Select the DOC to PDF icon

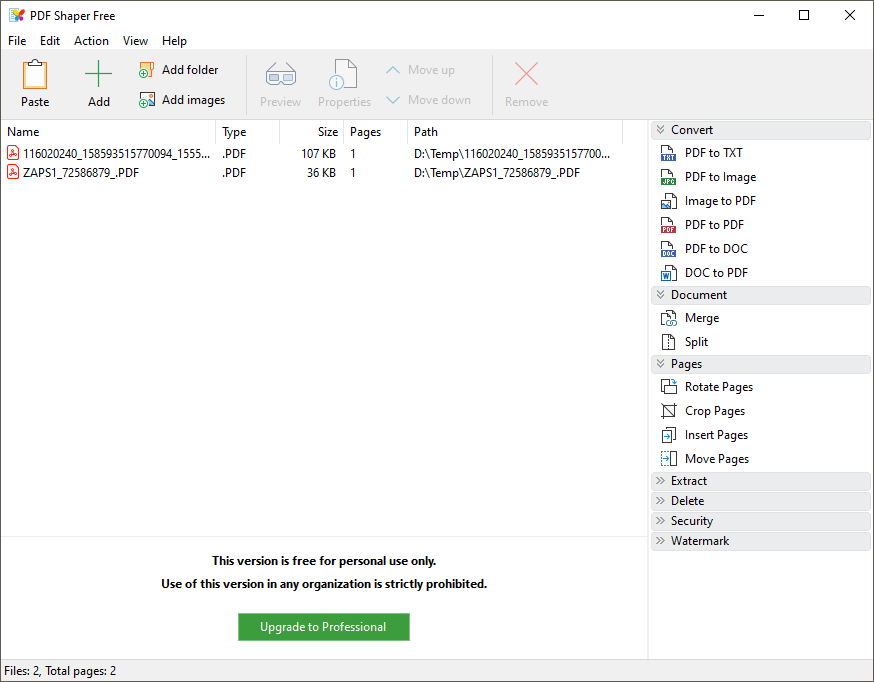click(668, 272)
